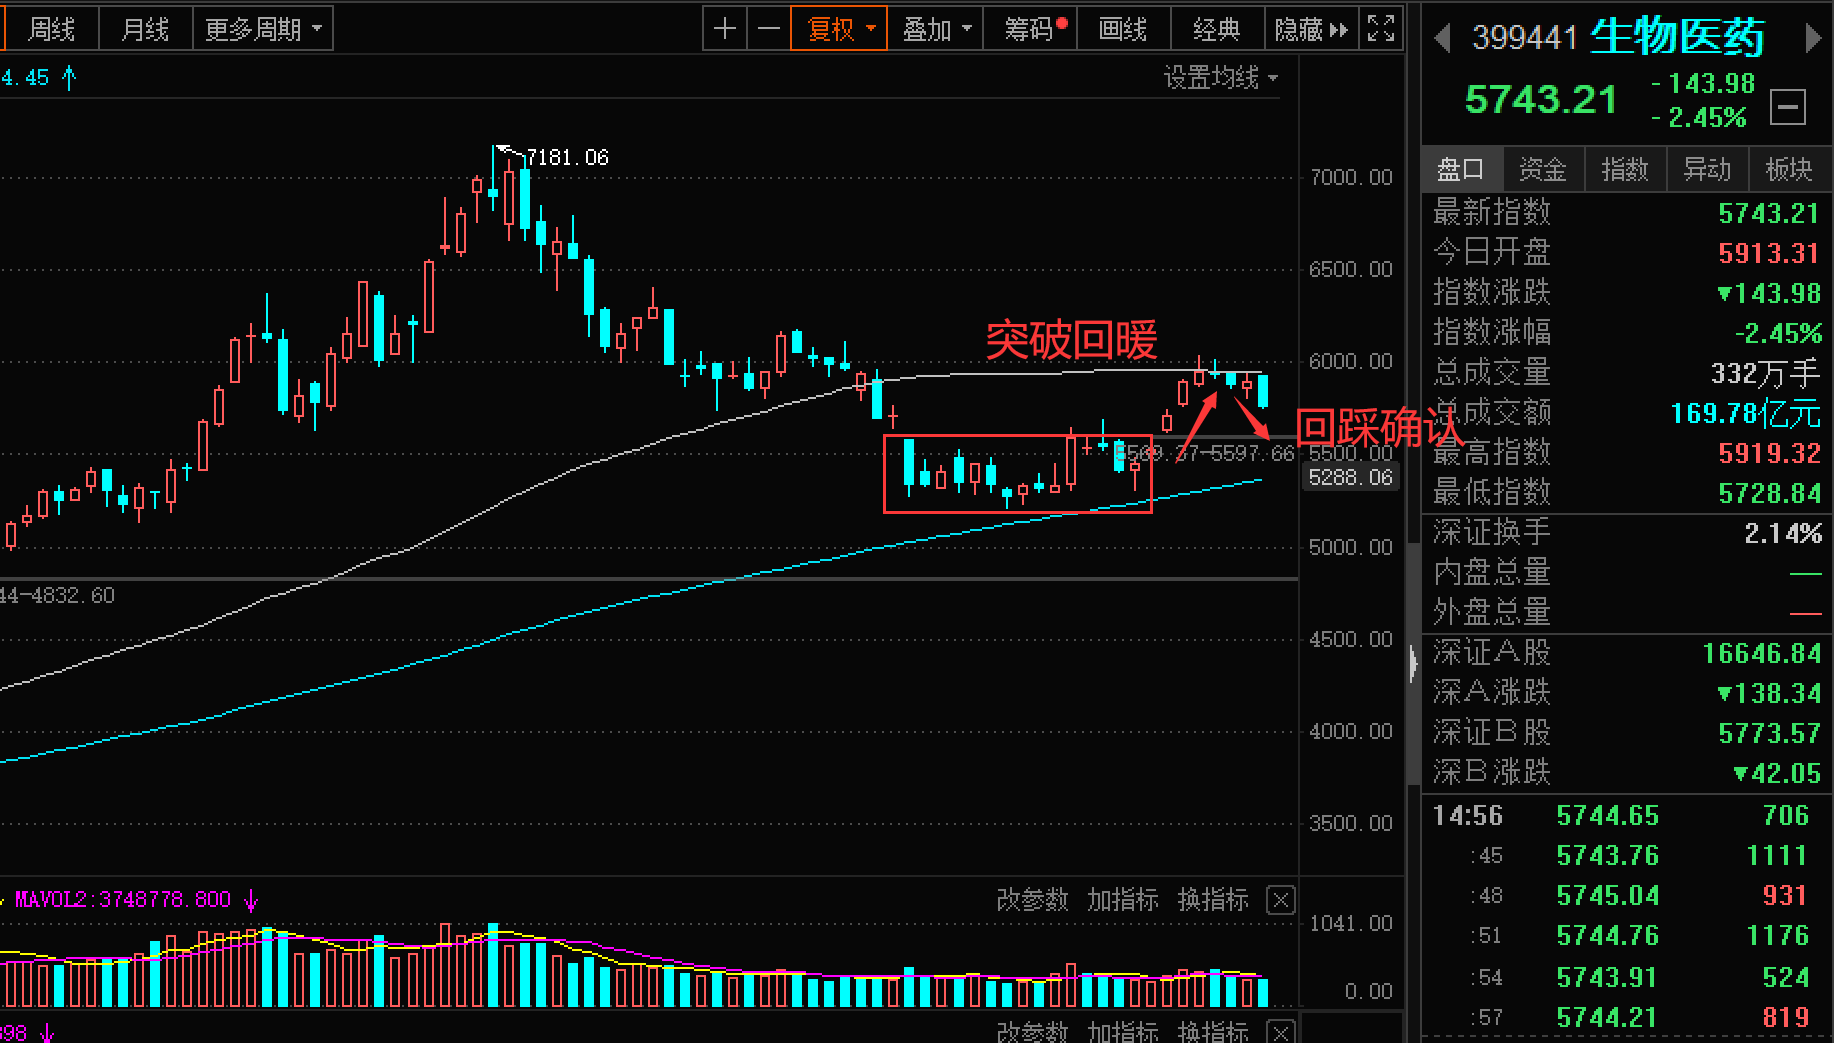Select the 月线 monthly chart tab
Image resolution: width=1834 pixels, height=1043 pixels.
145,29
